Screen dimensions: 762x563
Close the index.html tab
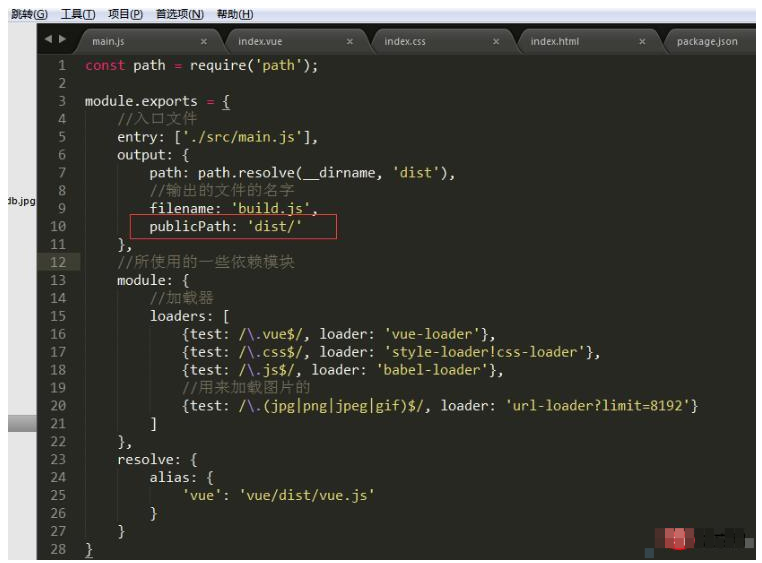coord(642,42)
